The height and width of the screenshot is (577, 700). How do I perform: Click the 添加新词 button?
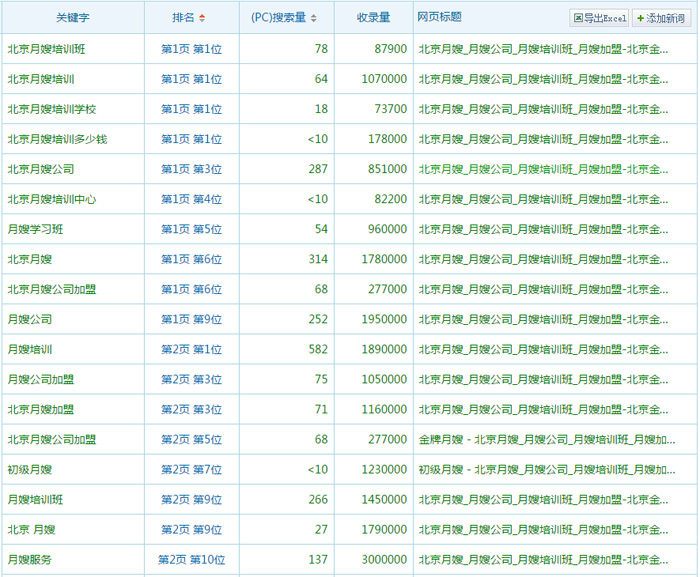660,18
